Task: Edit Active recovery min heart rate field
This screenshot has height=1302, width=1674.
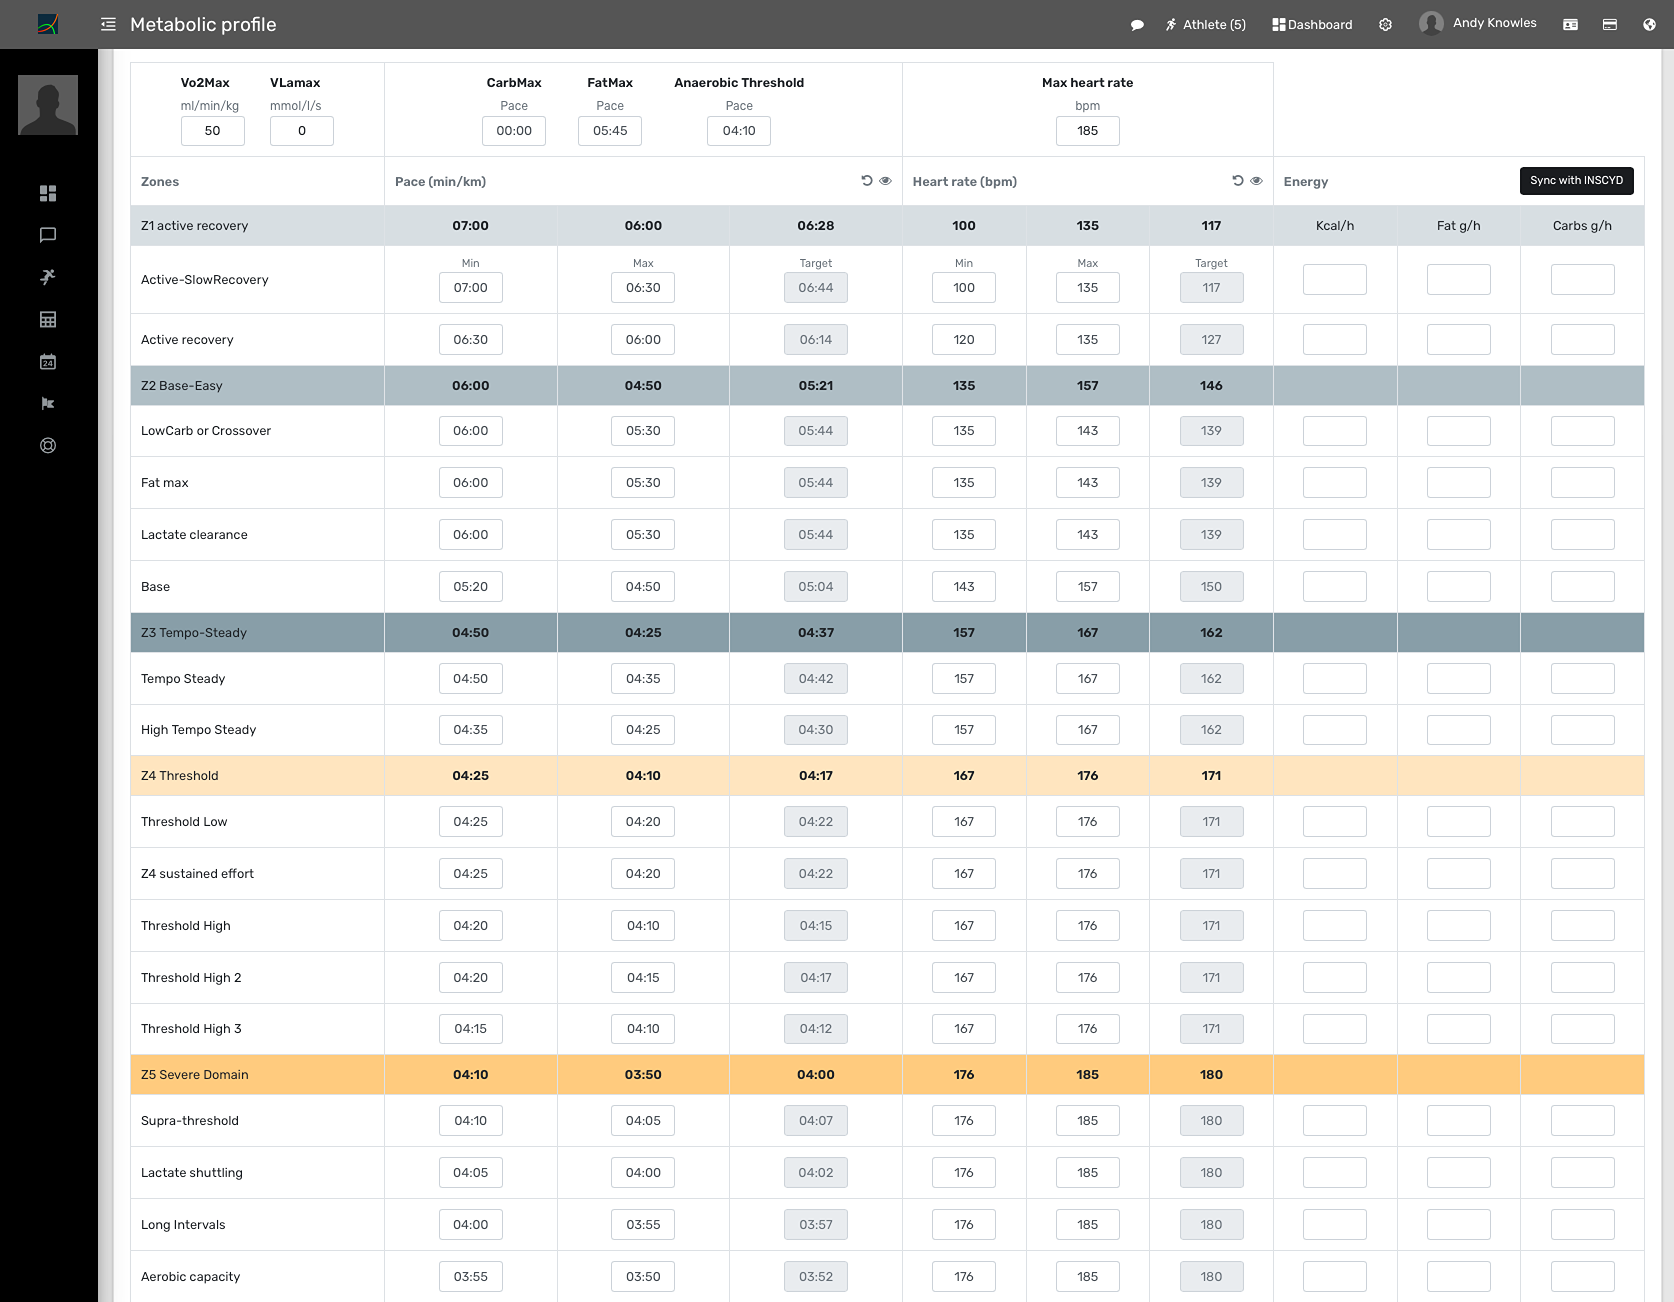Action: (x=964, y=340)
